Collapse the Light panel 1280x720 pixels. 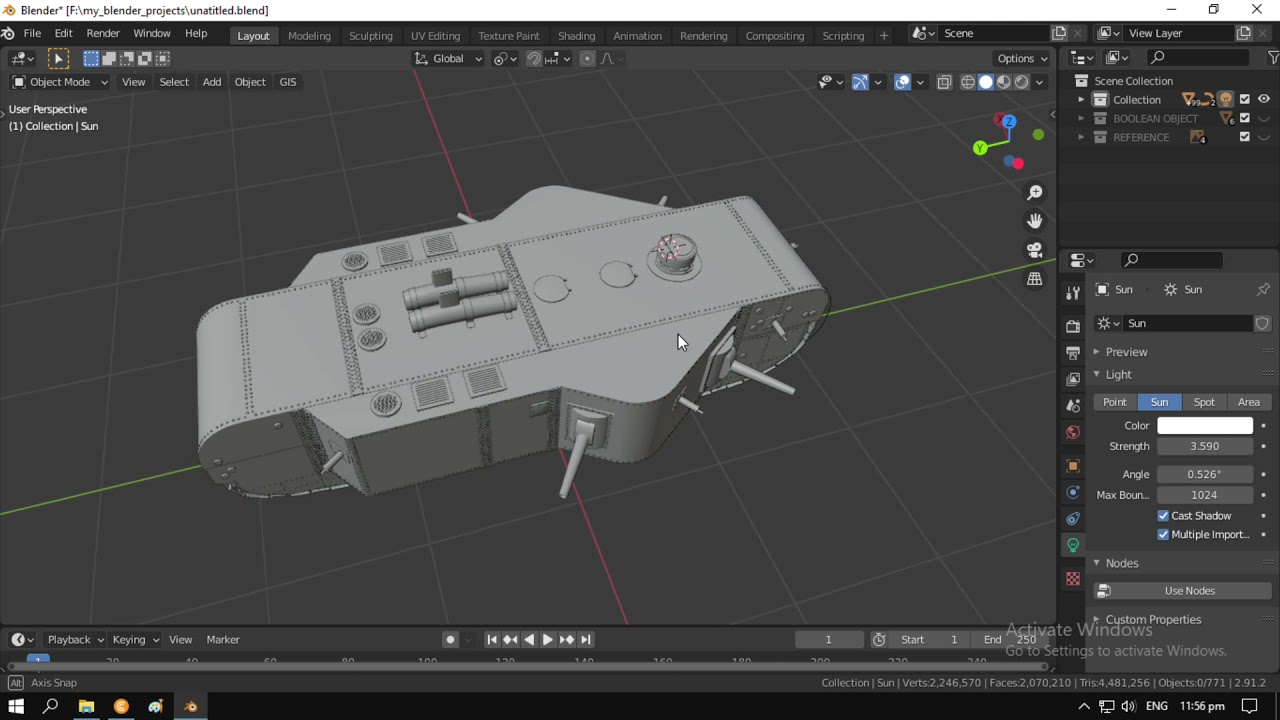click(1118, 375)
